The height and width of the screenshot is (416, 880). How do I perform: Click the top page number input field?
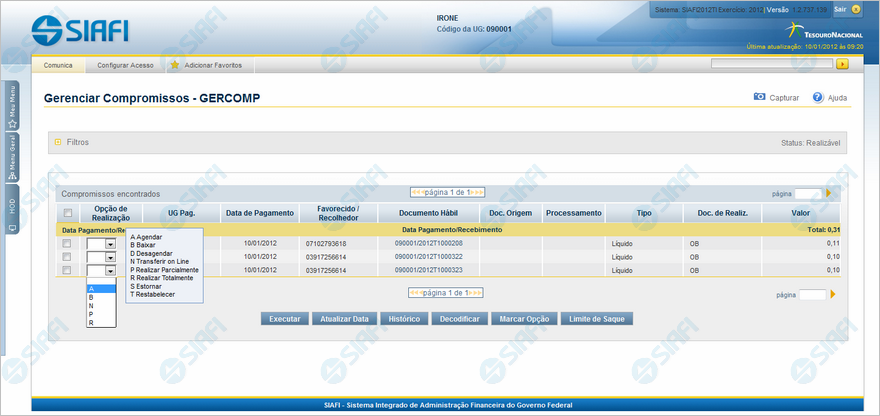click(x=808, y=192)
